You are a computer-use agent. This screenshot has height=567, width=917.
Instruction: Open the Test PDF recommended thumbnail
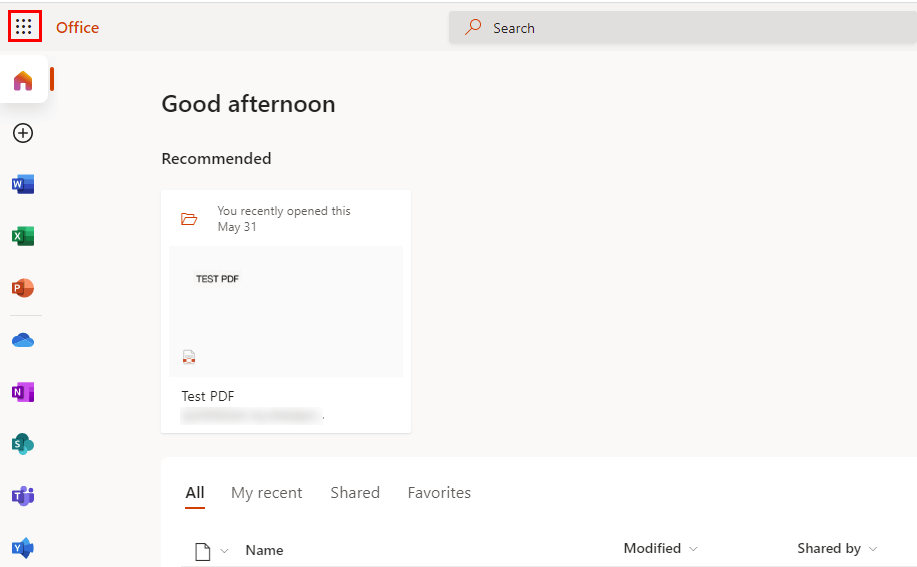pyautogui.click(x=286, y=311)
